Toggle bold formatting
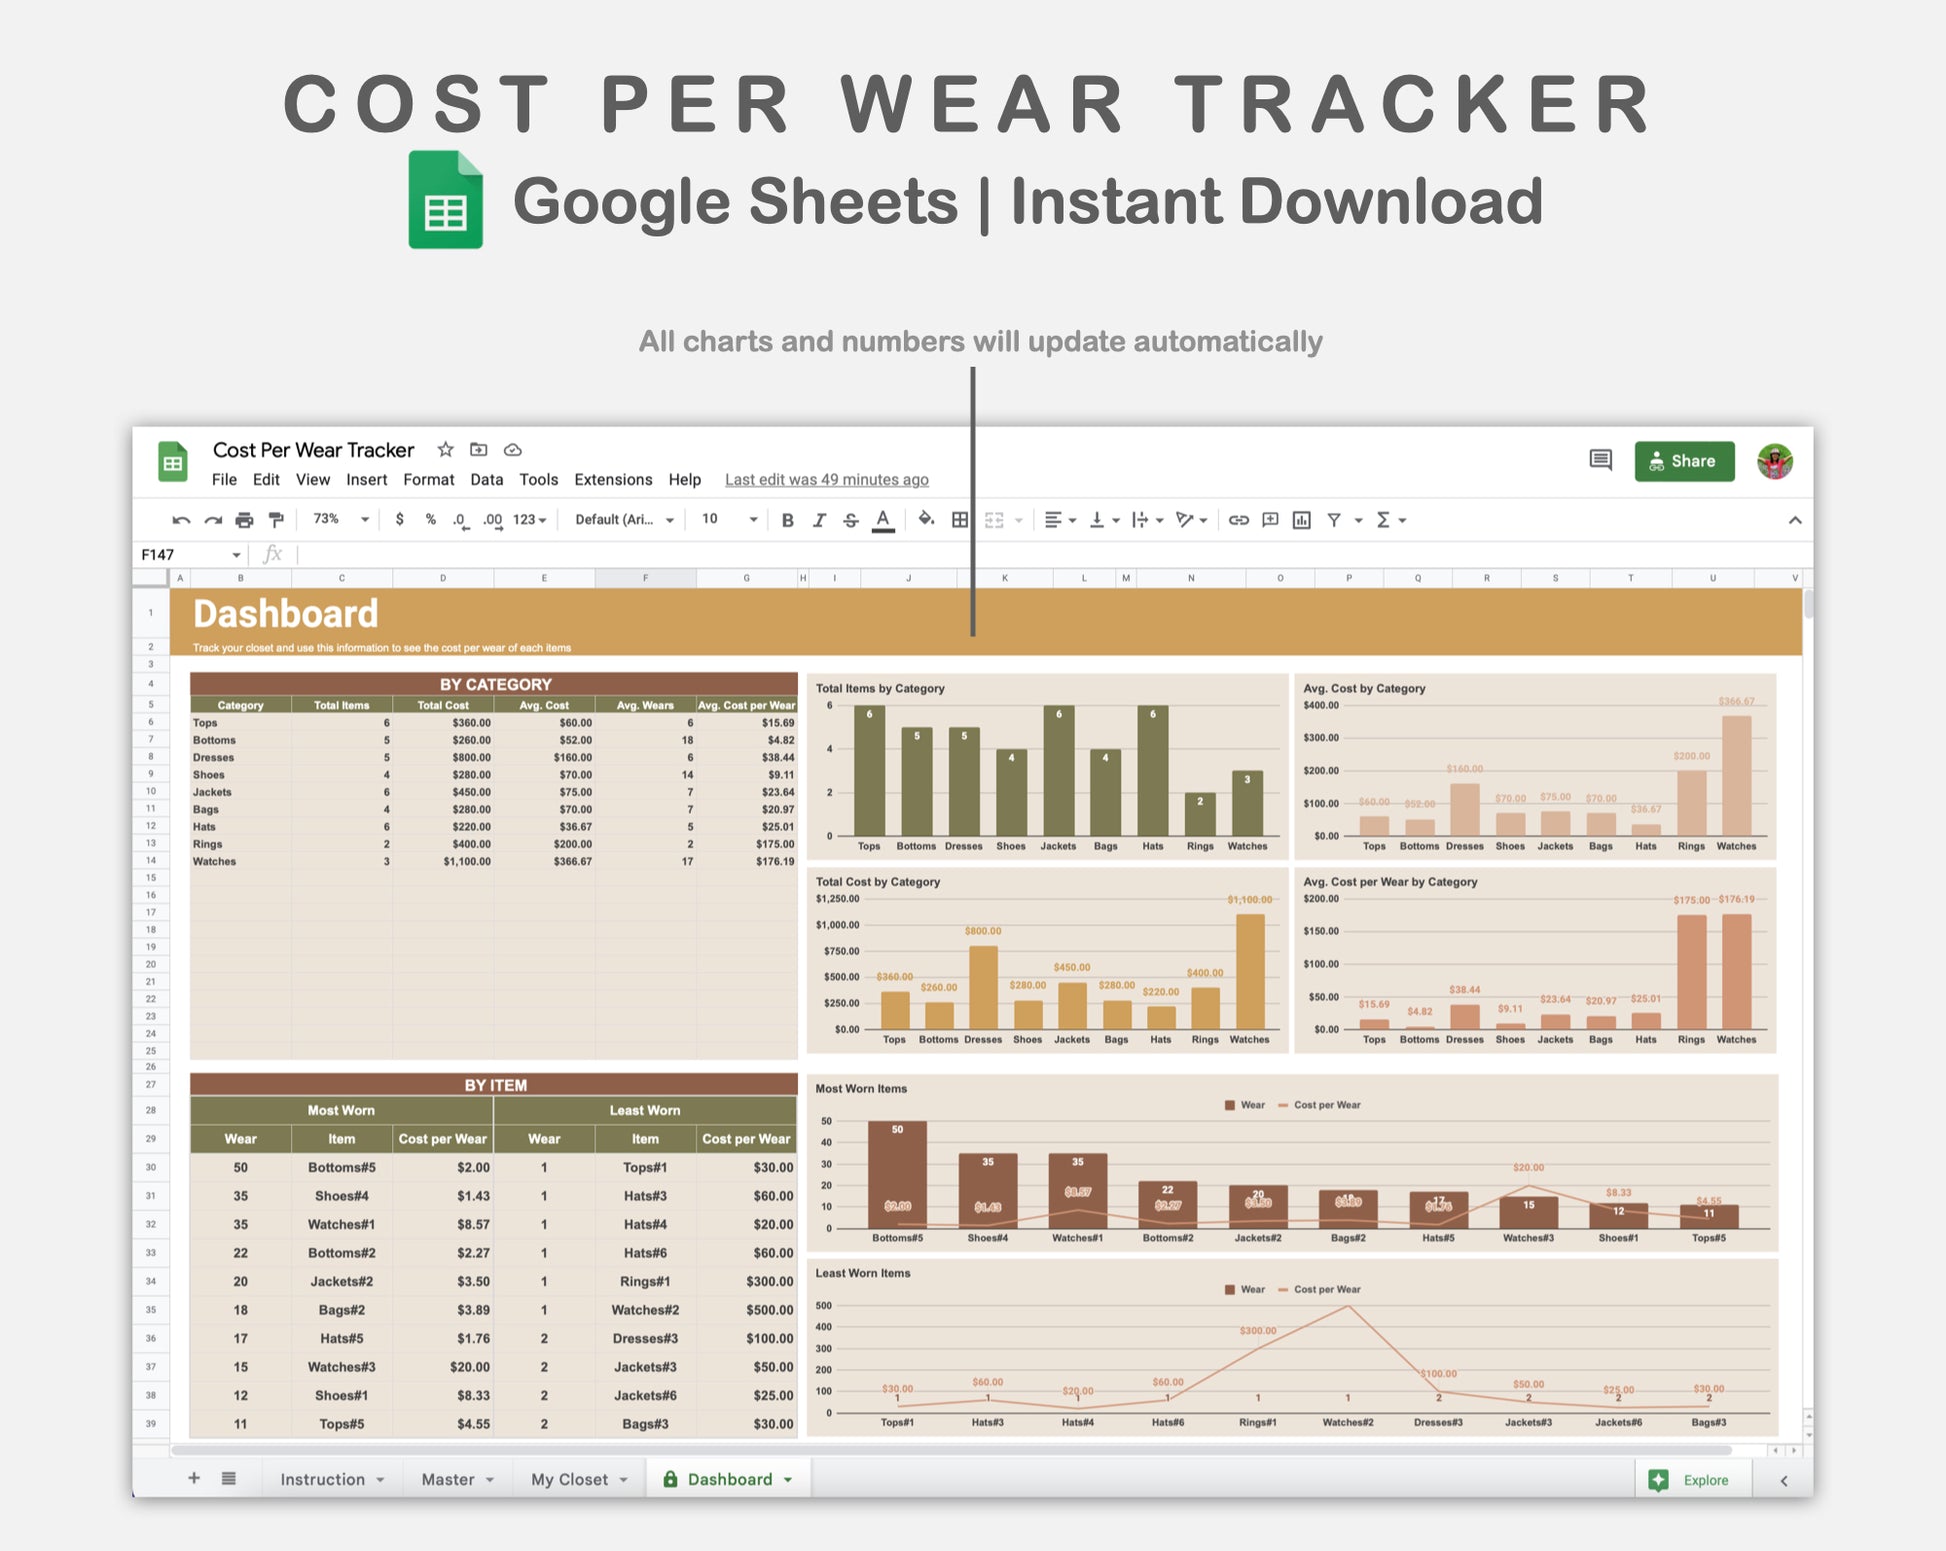1946x1551 pixels. [x=787, y=520]
